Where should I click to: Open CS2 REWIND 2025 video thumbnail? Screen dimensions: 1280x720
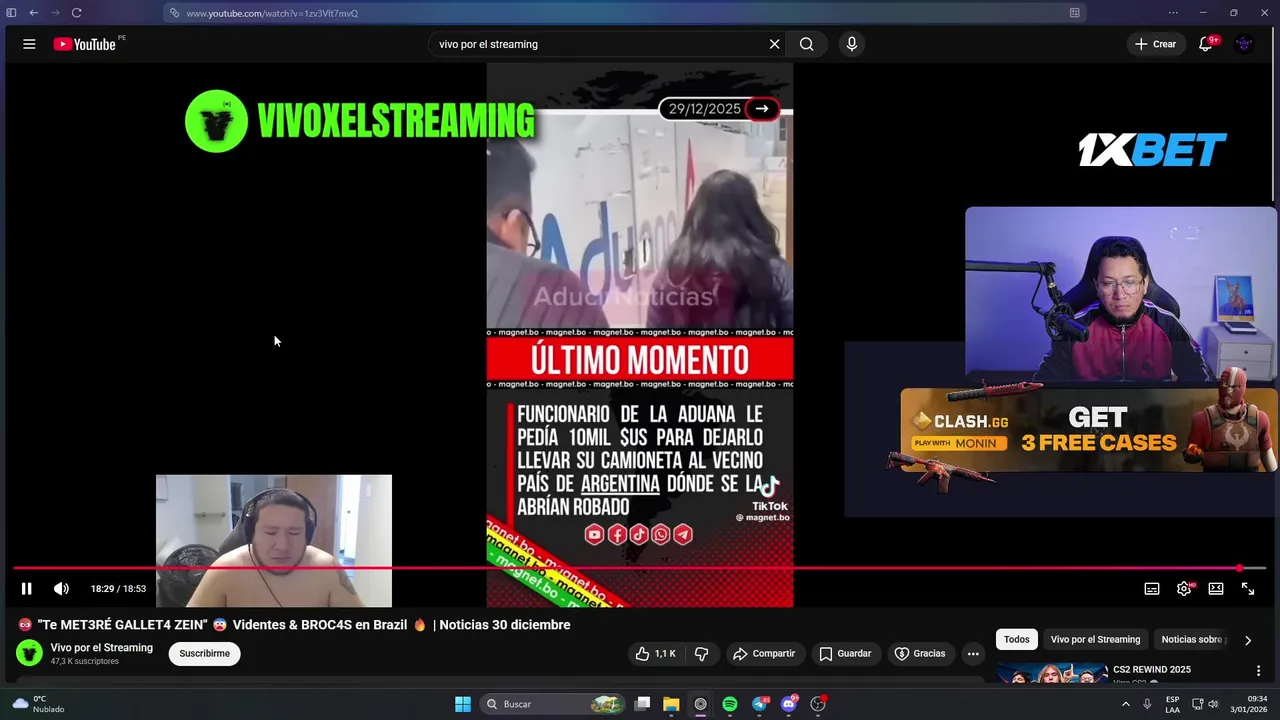[1051, 673]
